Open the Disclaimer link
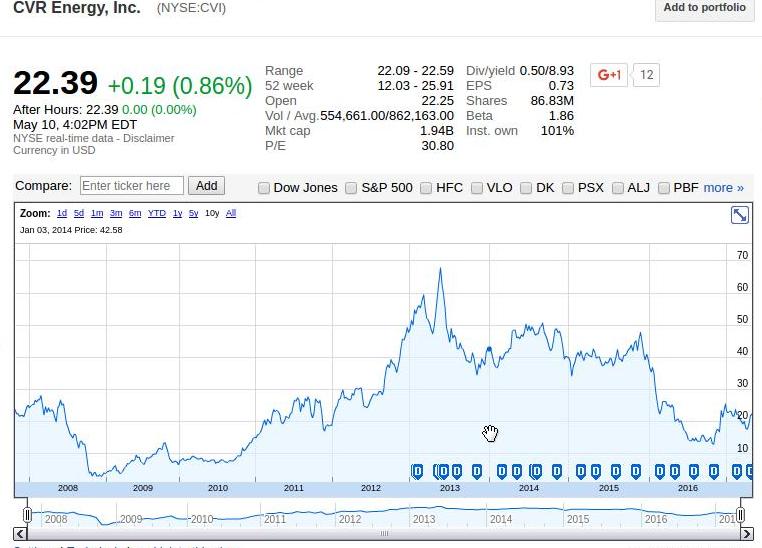 [148, 138]
